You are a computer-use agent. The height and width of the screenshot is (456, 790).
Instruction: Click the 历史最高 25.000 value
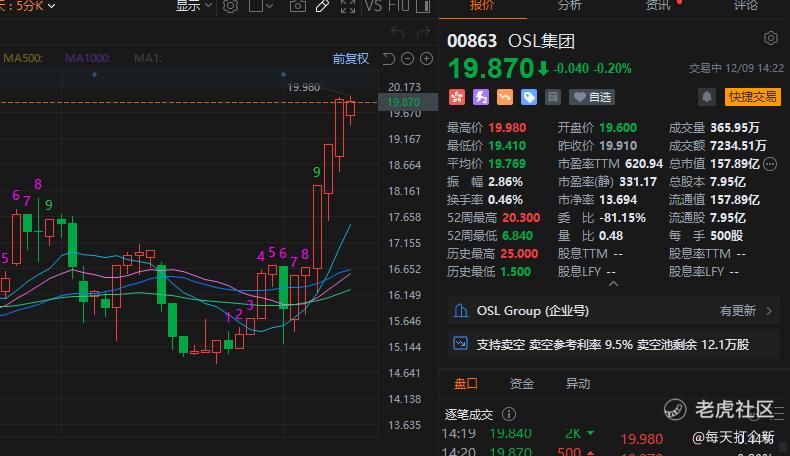point(519,253)
